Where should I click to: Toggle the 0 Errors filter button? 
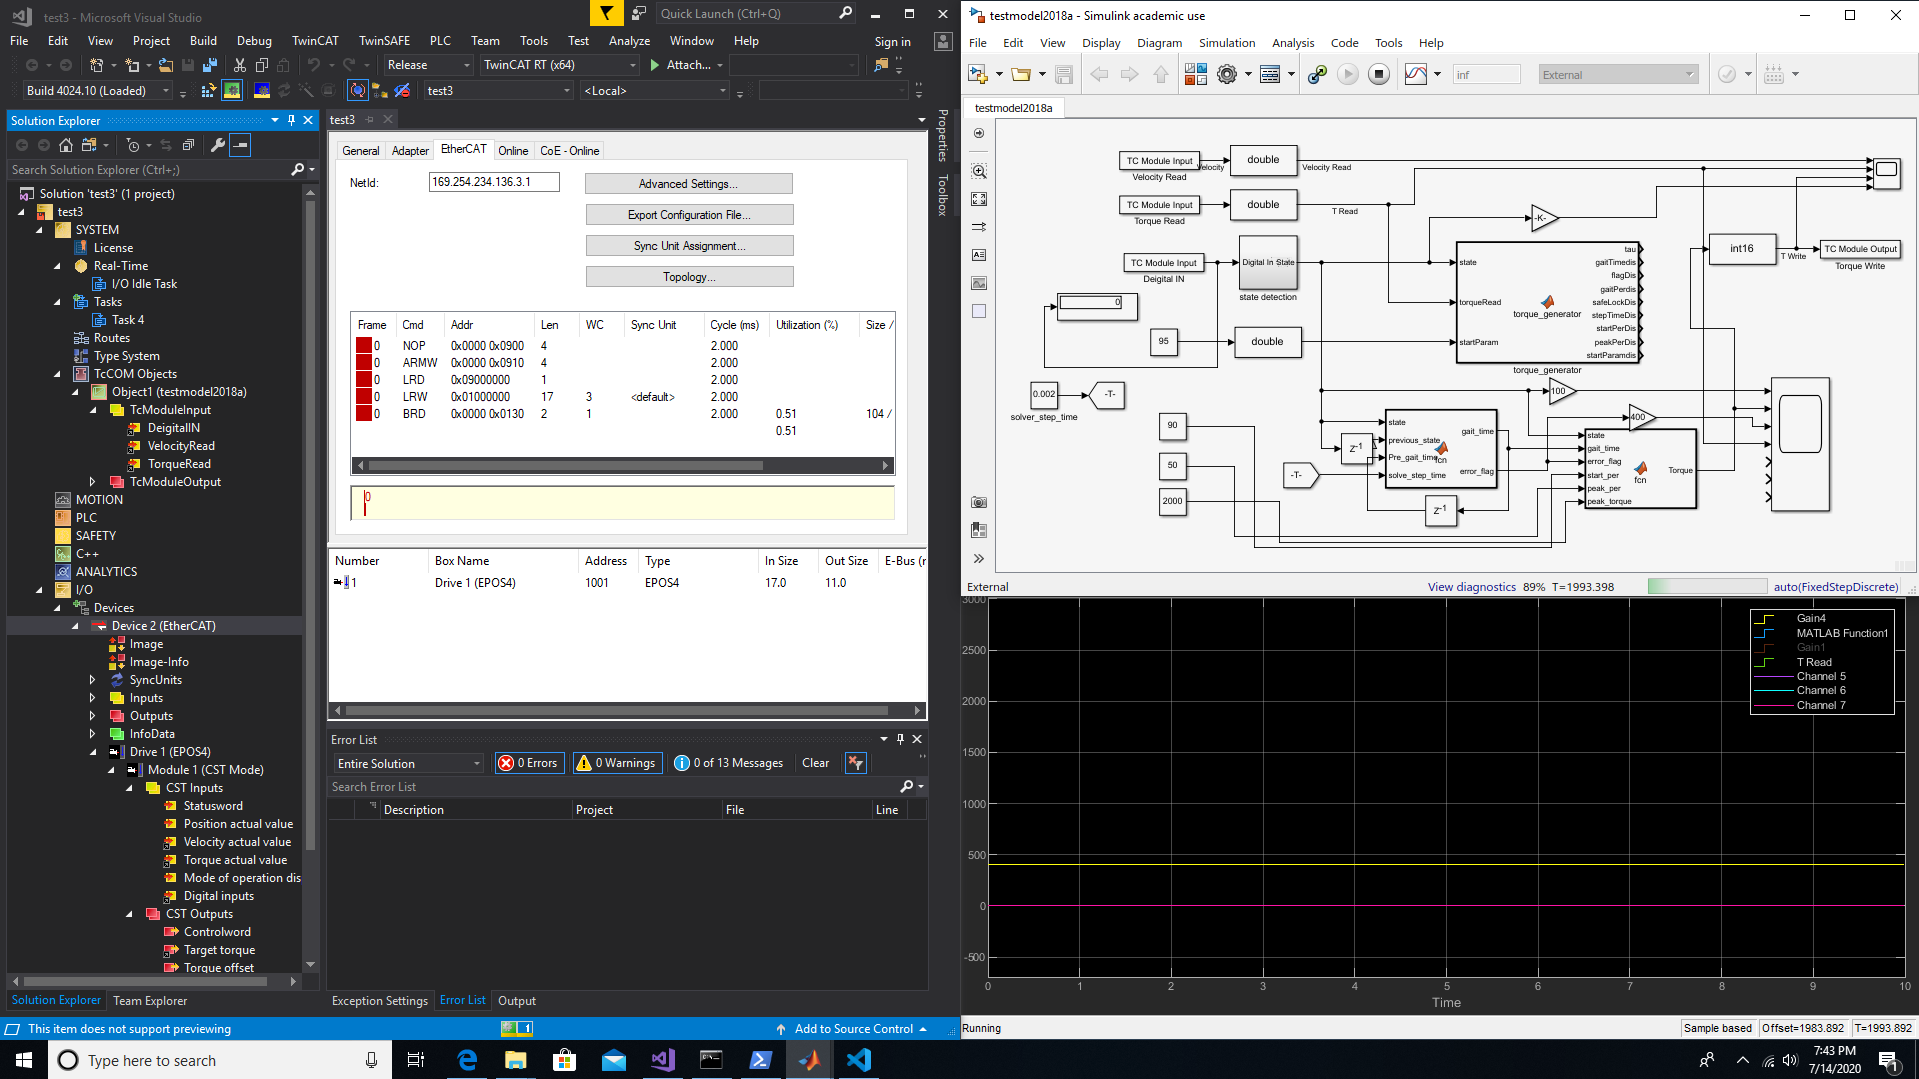coord(529,763)
